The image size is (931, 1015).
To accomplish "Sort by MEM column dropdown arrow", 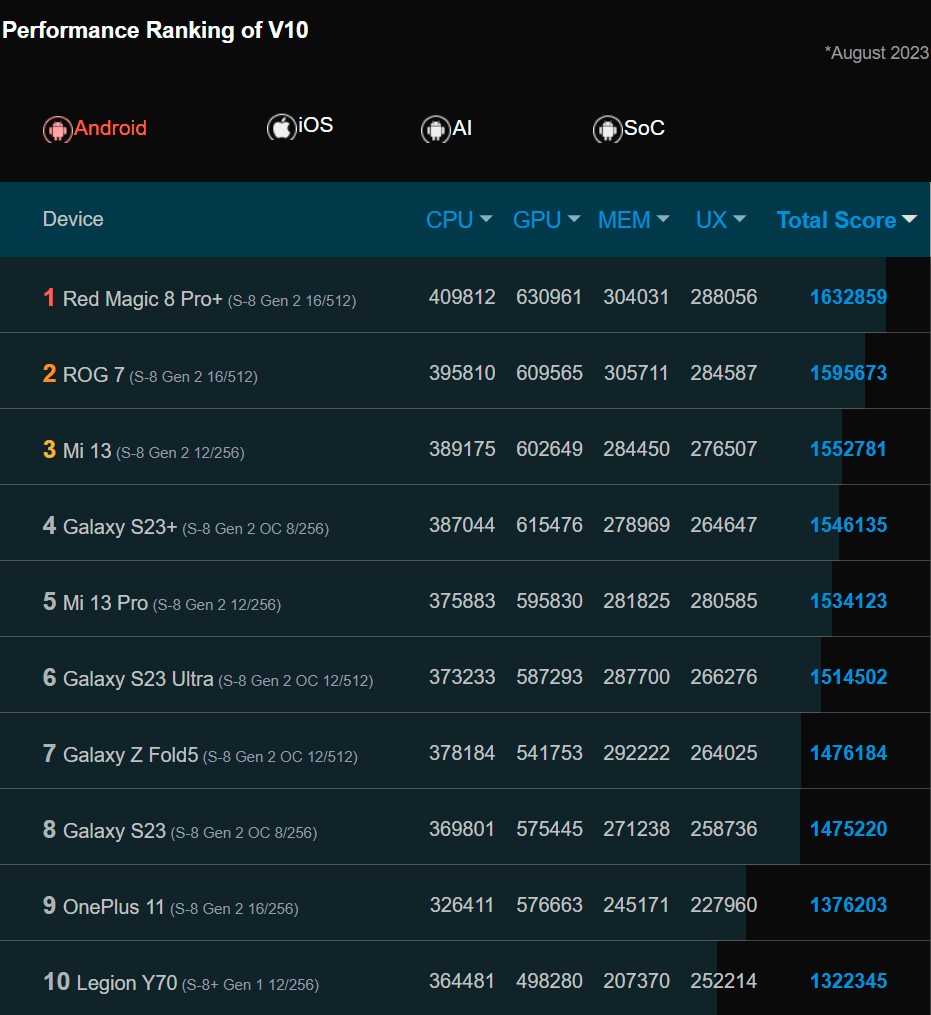I will (x=662, y=220).
